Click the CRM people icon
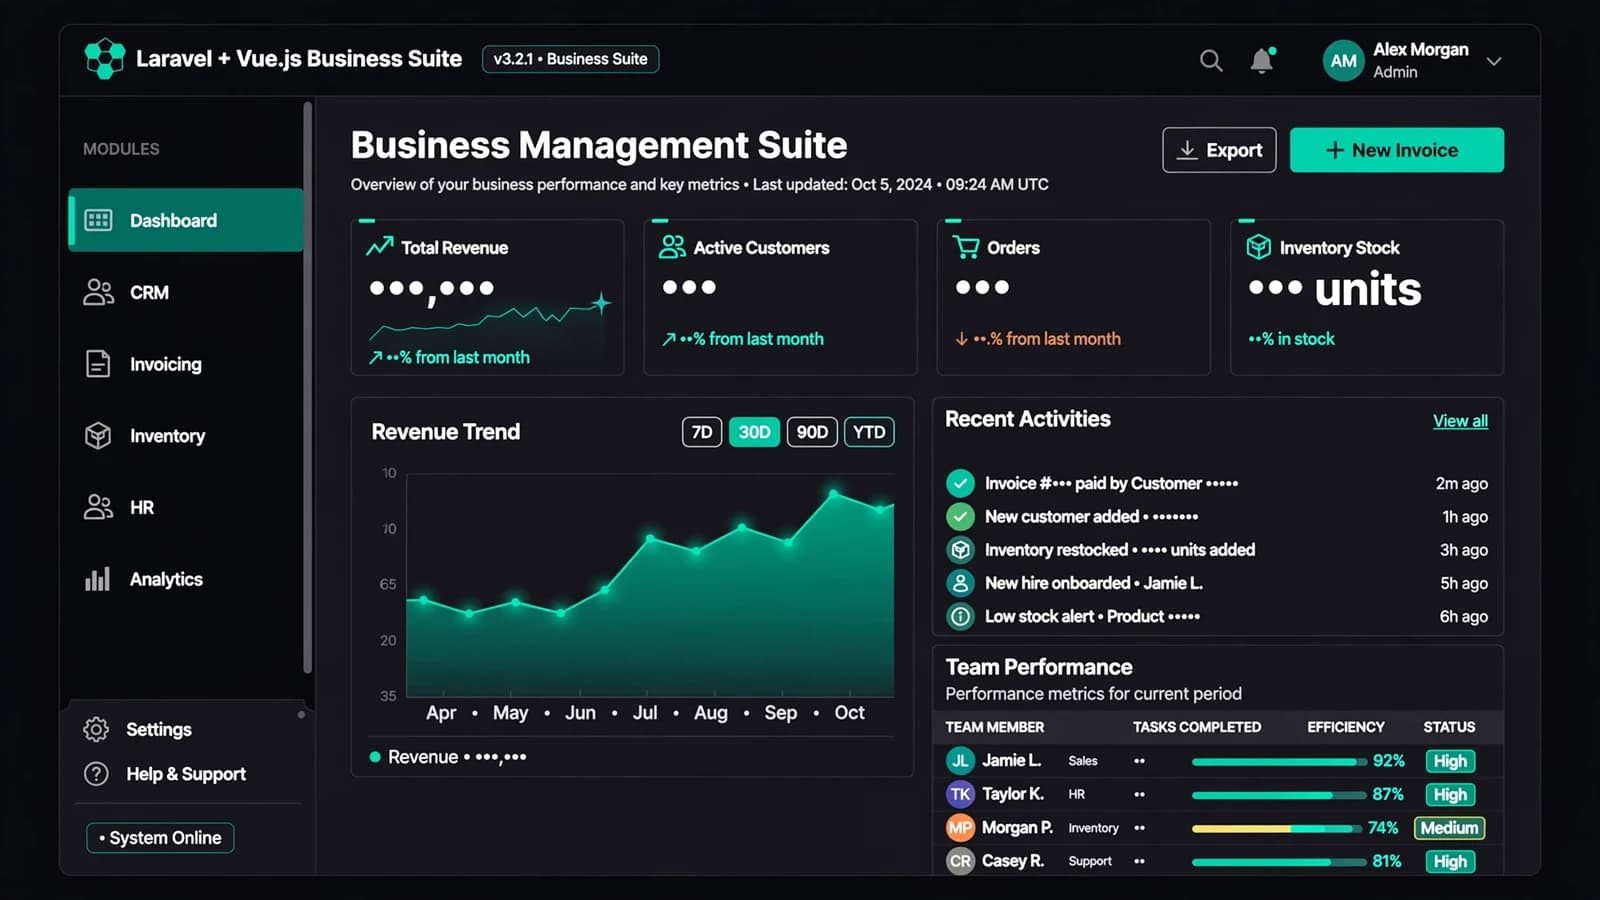 tap(98, 292)
